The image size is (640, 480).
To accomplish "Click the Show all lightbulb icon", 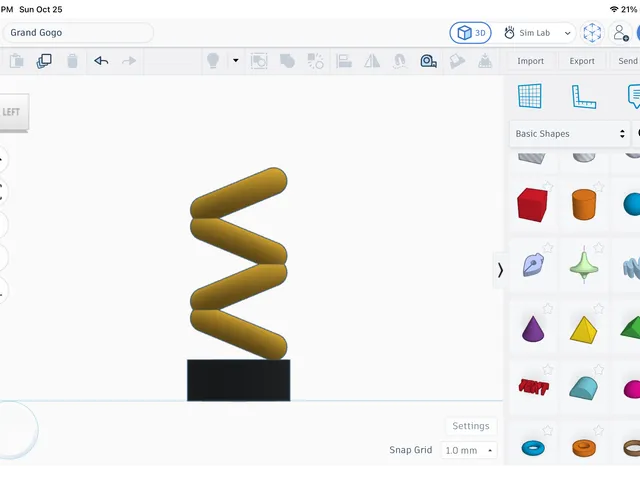I will coord(213,61).
